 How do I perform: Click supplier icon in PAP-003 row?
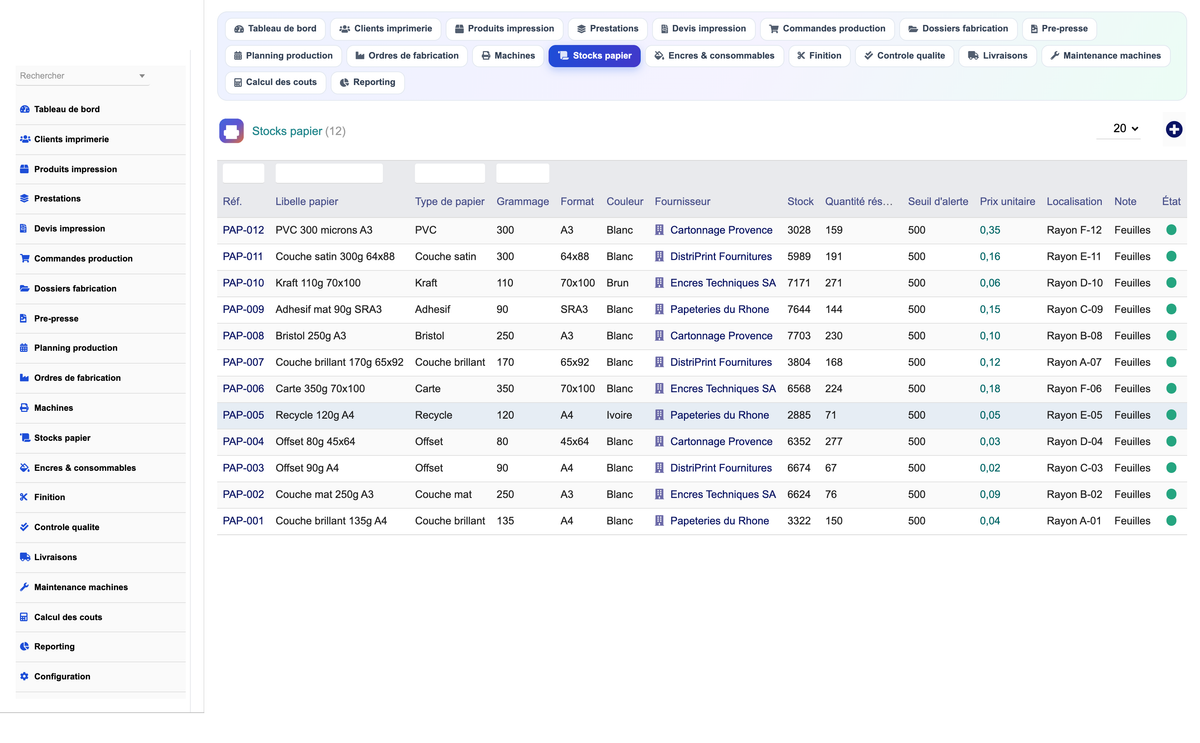click(x=659, y=468)
